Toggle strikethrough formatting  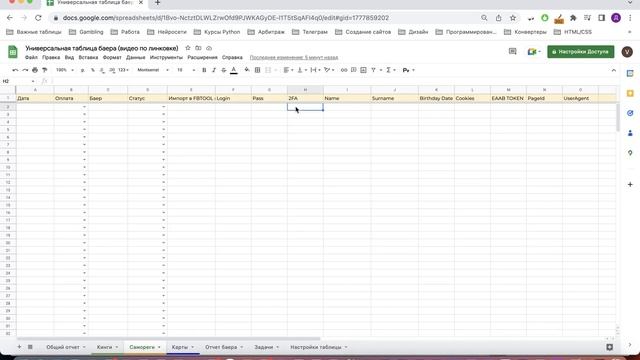(224, 70)
